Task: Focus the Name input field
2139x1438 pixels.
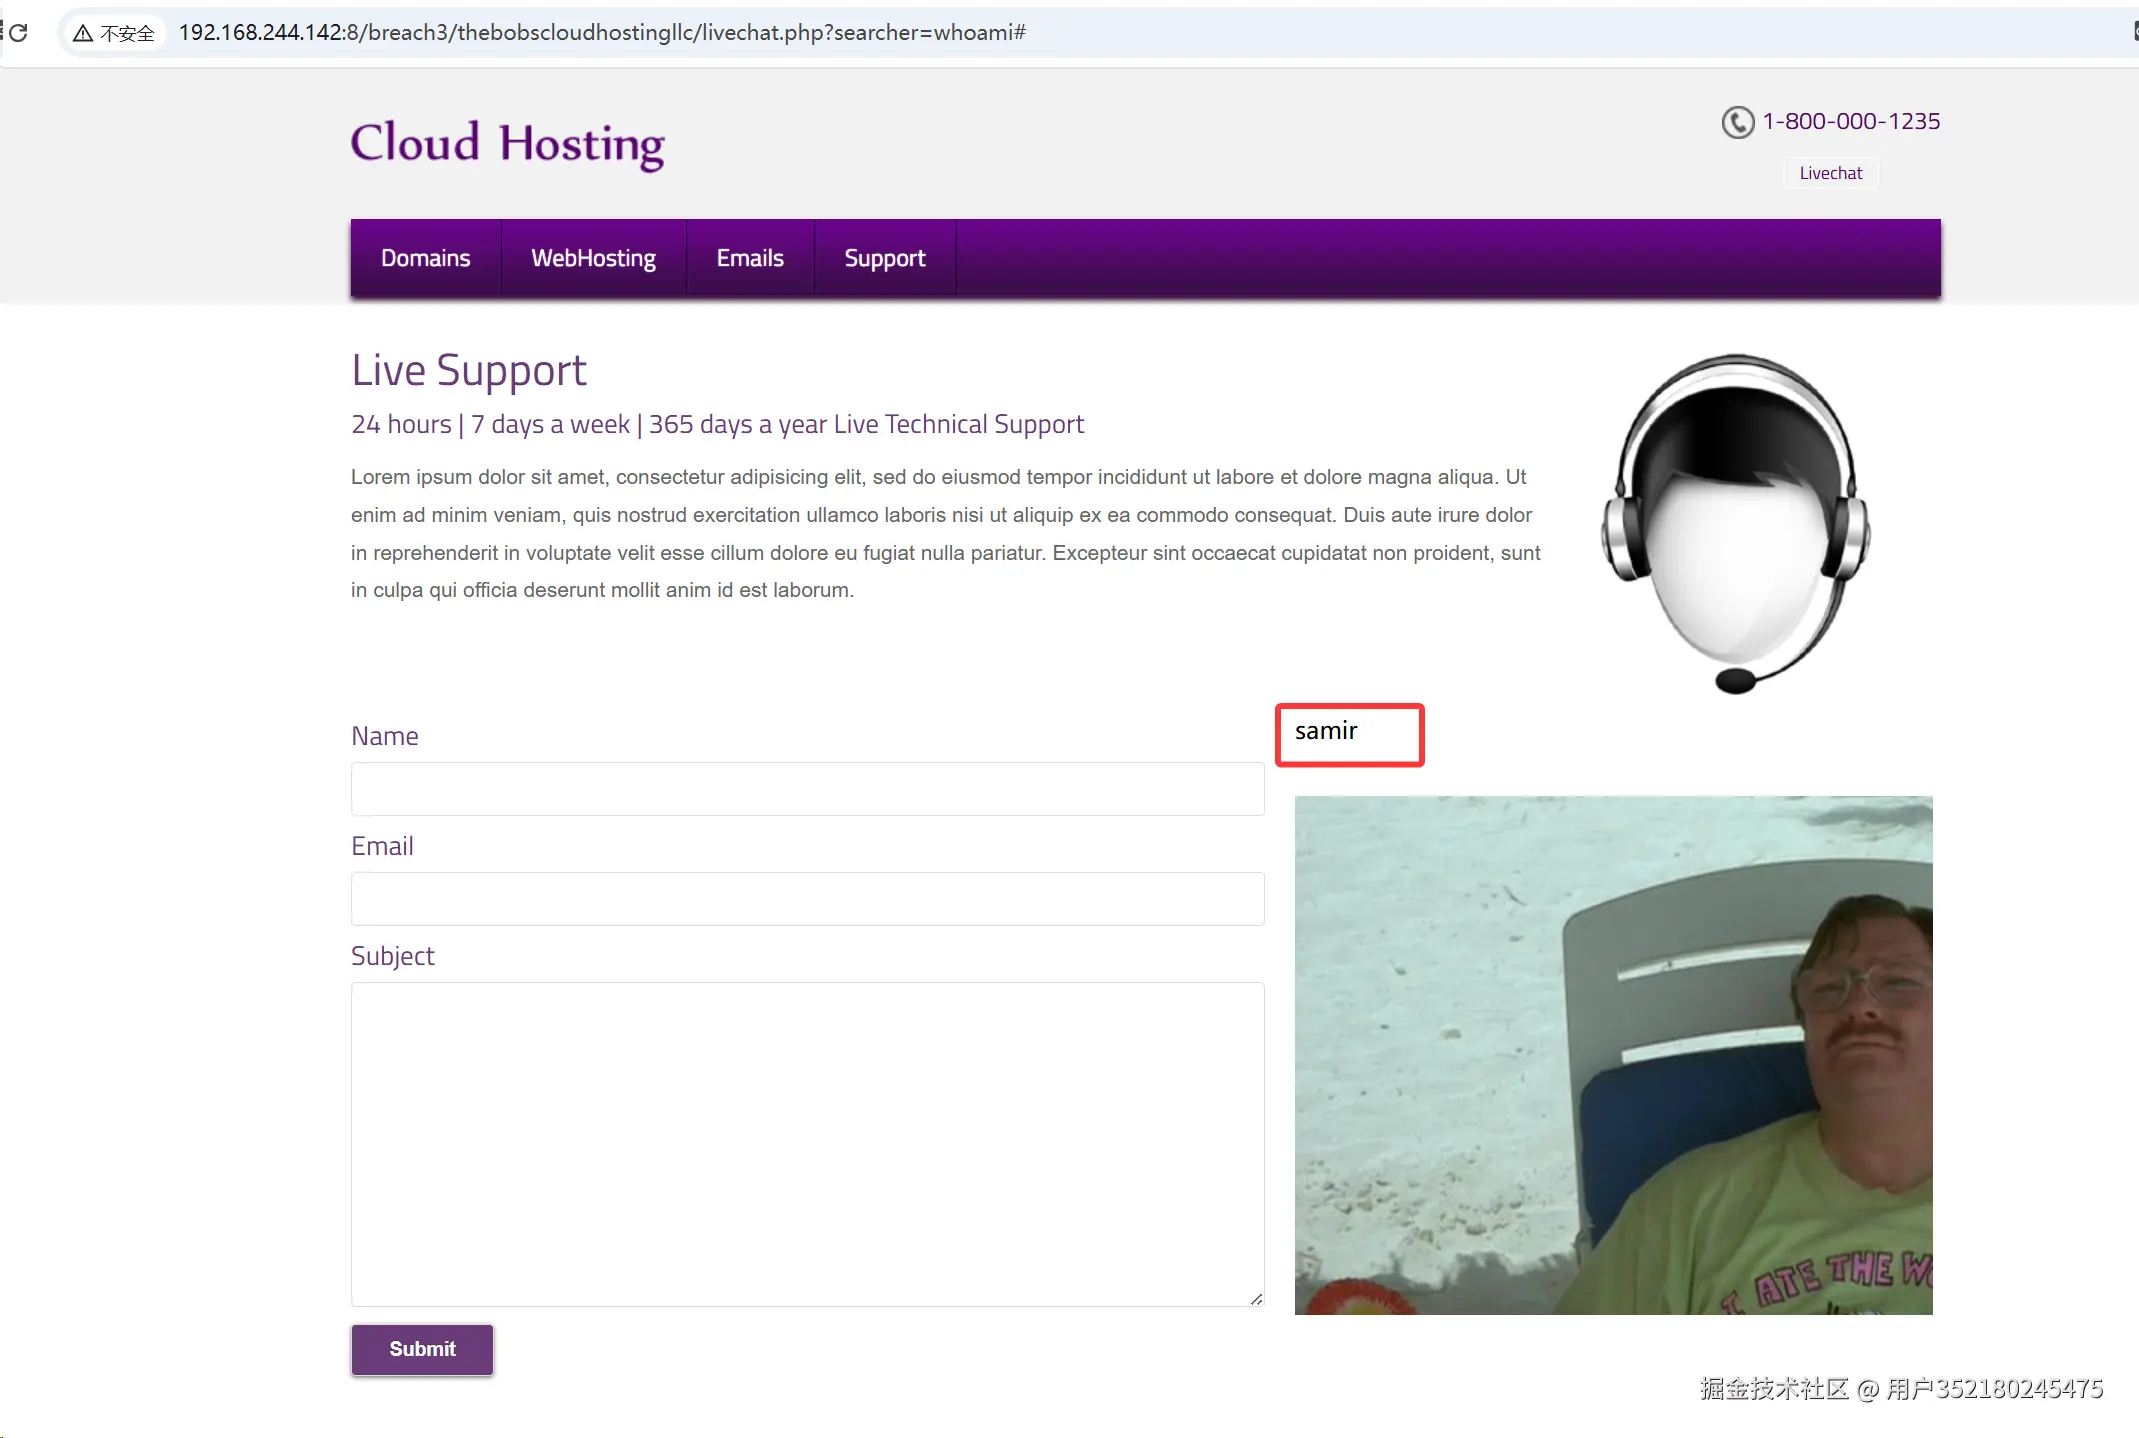Action: (x=807, y=789)
